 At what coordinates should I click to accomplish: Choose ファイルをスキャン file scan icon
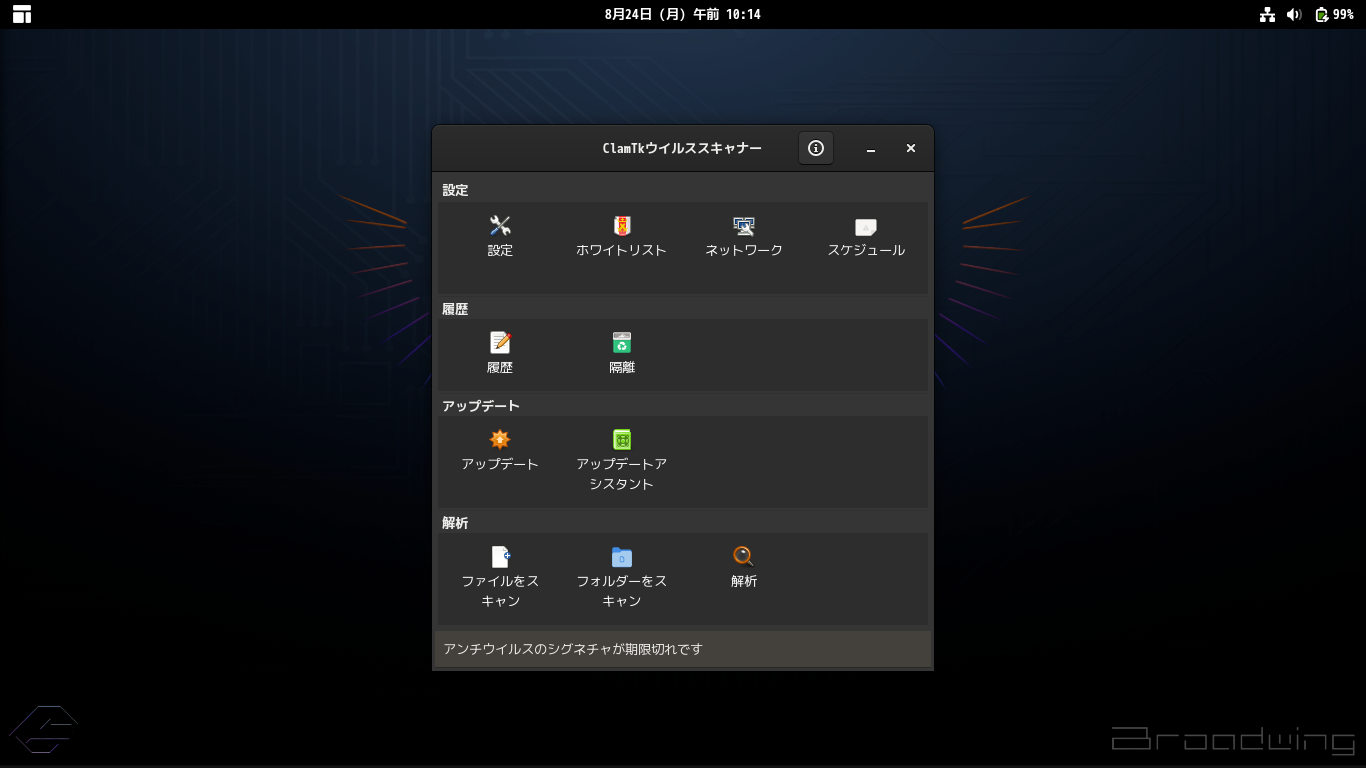point(500,557)
